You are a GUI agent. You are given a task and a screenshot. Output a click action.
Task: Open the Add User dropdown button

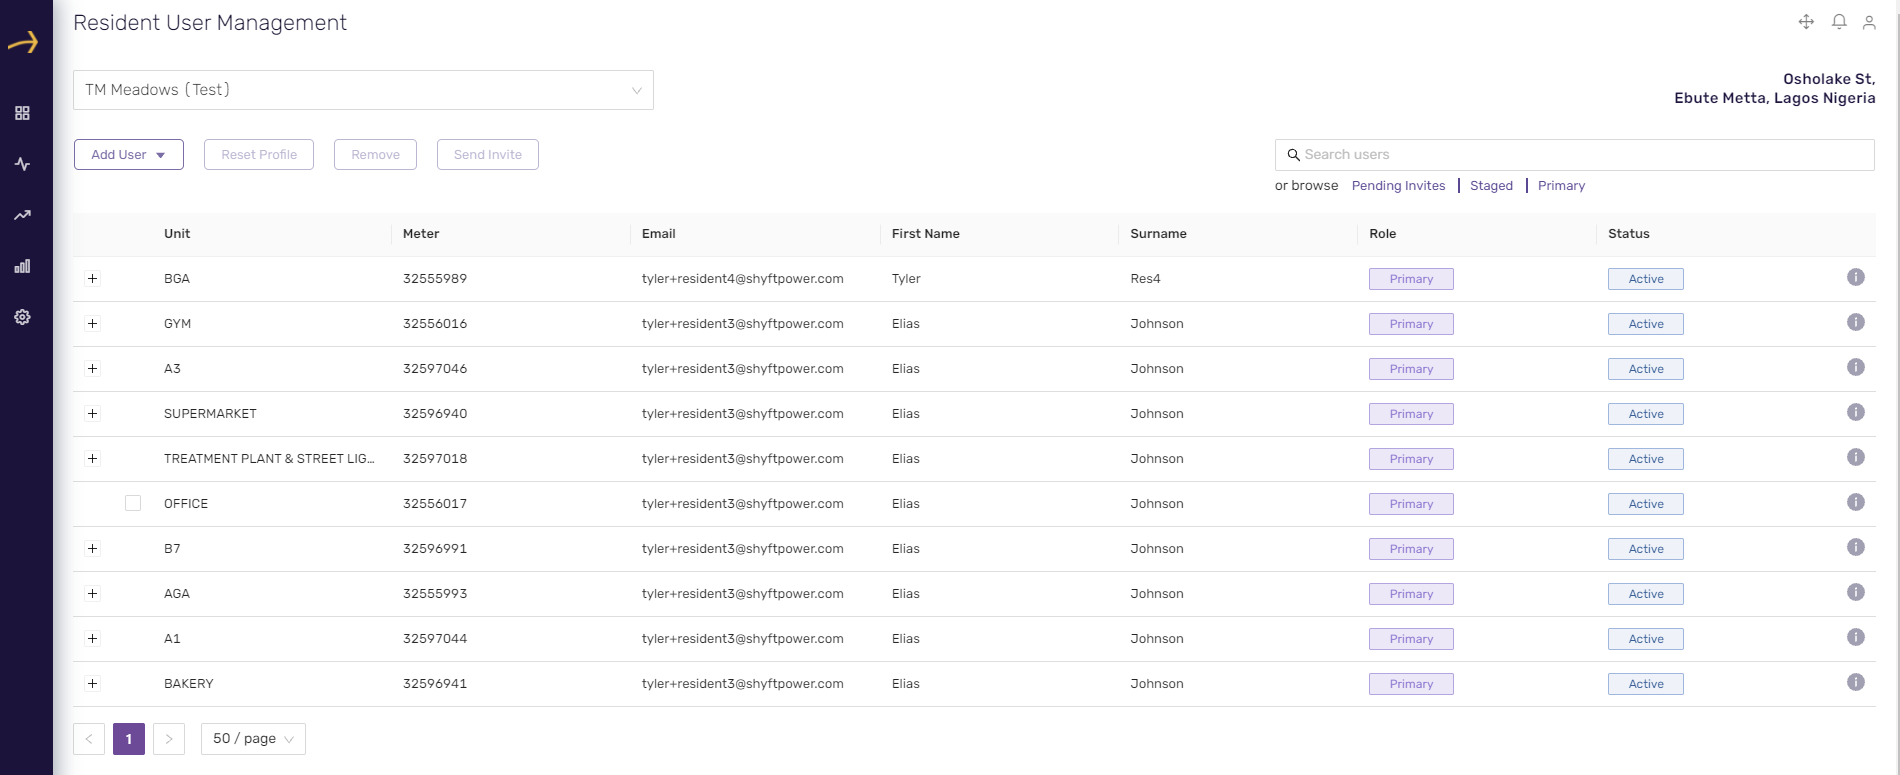[129, 155]
